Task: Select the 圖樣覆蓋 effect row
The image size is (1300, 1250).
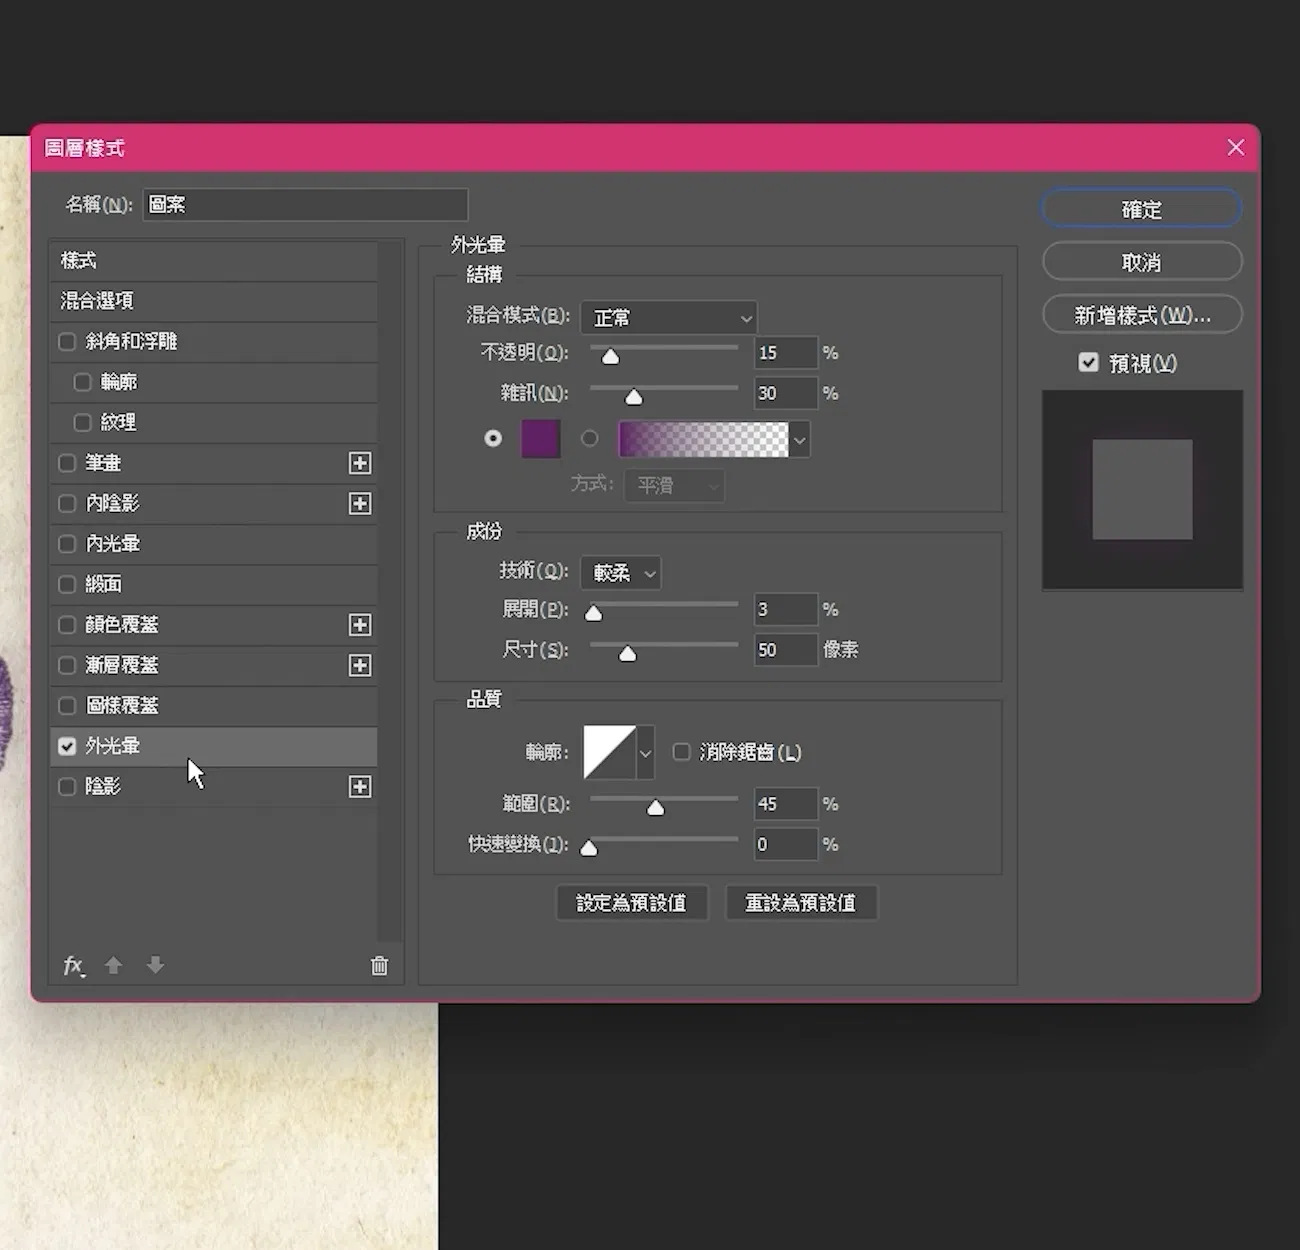Action: pyautogui.click(x=213, y=705)
